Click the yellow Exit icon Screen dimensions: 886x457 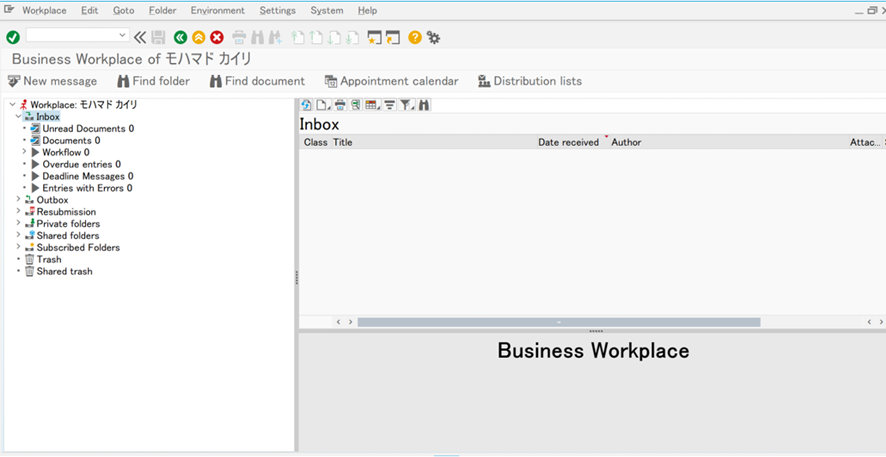tap(198, 37)
